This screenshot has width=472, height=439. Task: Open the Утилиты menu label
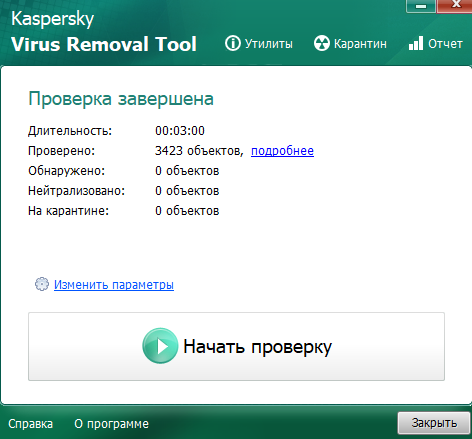269,44
